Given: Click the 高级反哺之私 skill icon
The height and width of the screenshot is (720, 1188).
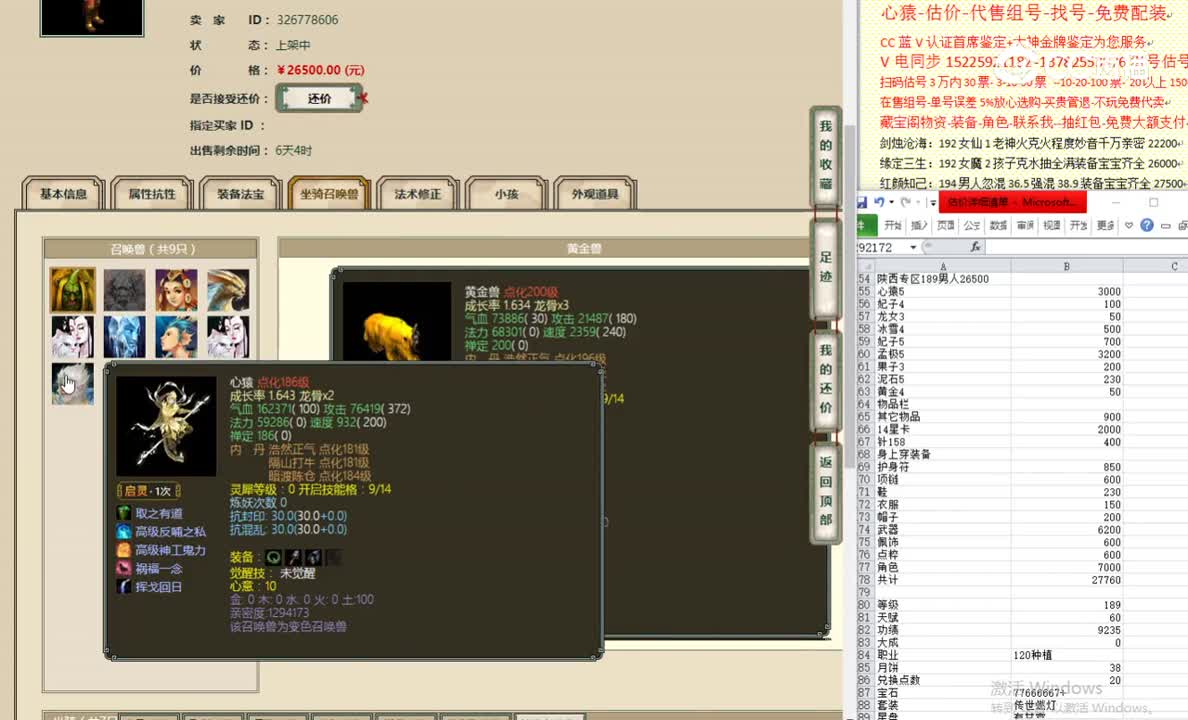Looking at the screenshot, I should [x=123, y=531].
